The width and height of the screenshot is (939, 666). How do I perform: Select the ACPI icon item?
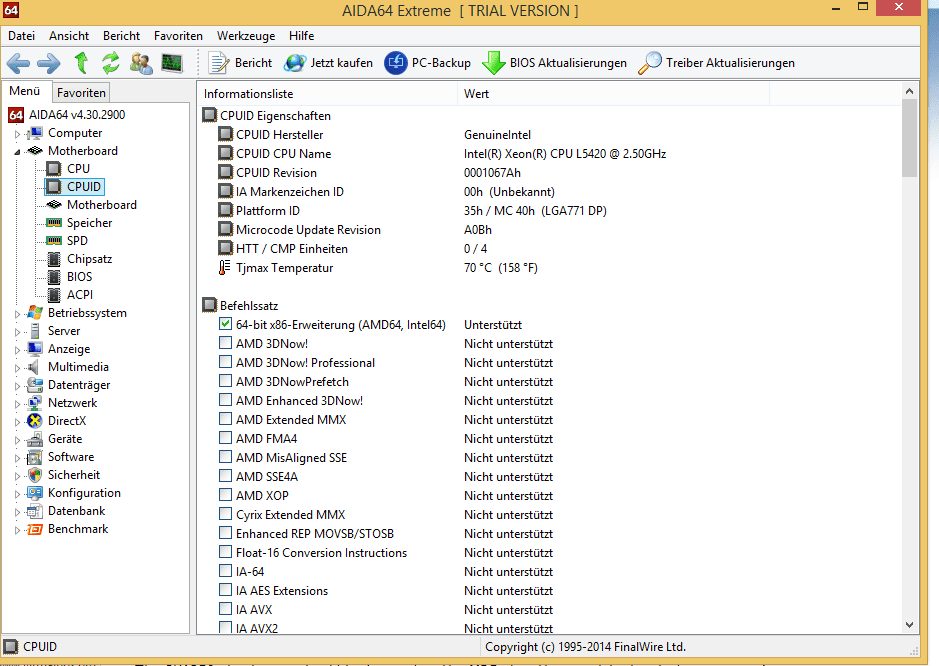pyautogui.click(x=54, y=295)
